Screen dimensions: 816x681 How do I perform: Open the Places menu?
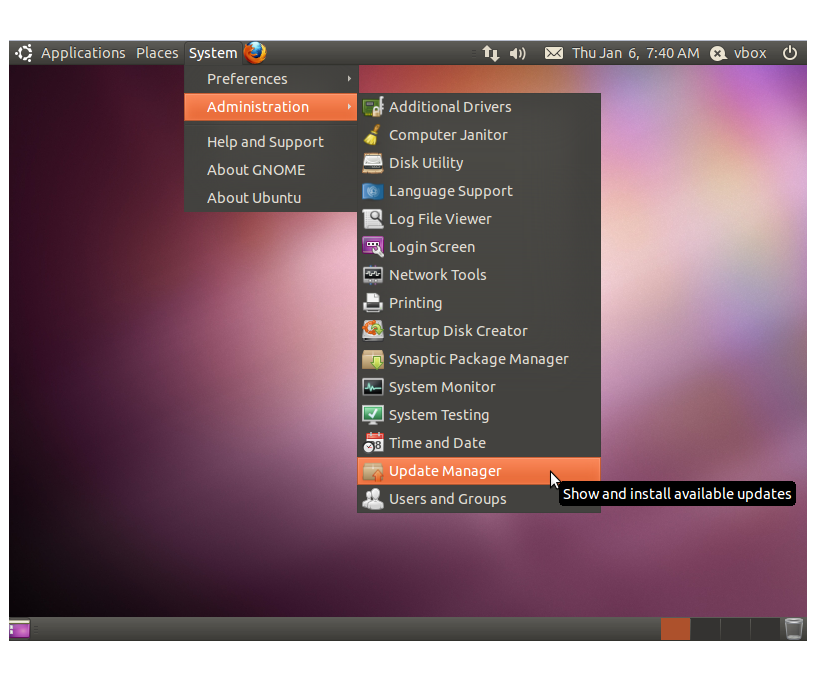coord(157,53)
